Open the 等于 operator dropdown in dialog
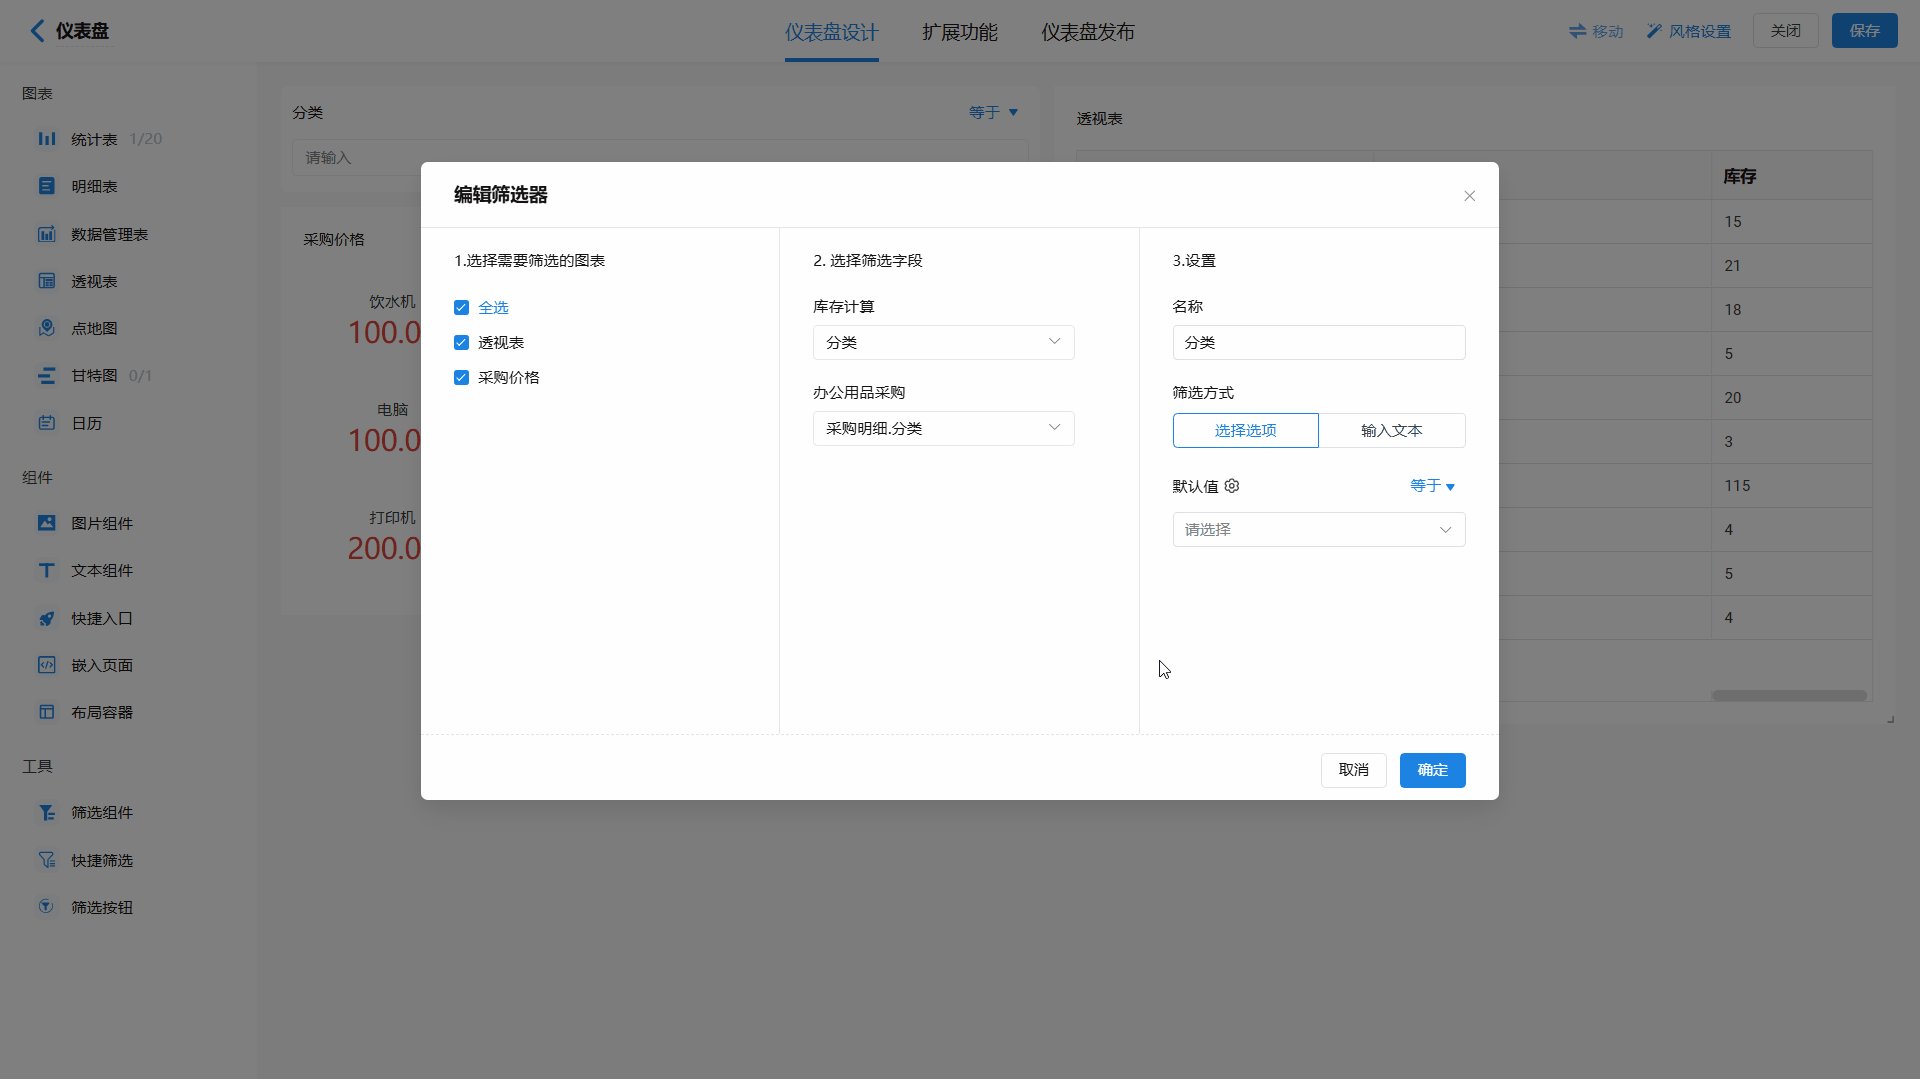The height and width of the screenshot is (1079, 1920). (x=1432, y=486)
